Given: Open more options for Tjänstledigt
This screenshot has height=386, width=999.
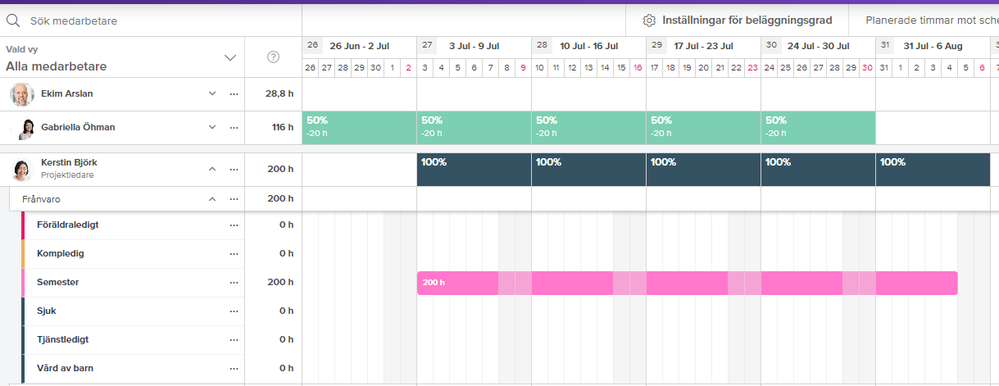Looking at the screenshot, I should (x=234, y=340).
